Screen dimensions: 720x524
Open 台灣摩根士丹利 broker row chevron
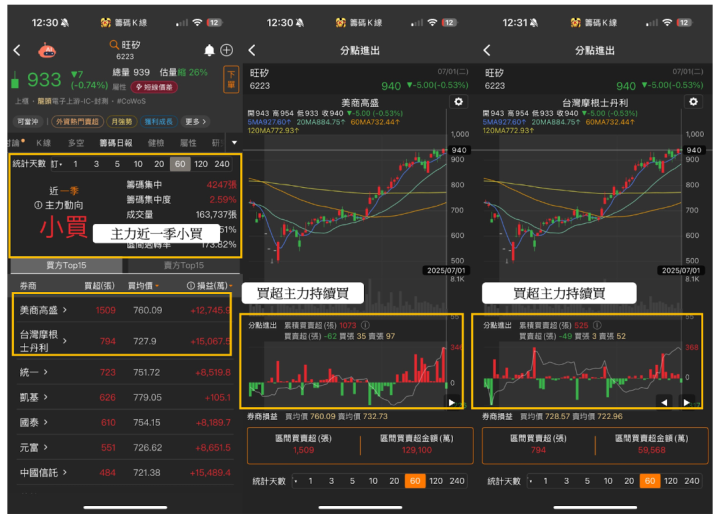coord(65,341)
